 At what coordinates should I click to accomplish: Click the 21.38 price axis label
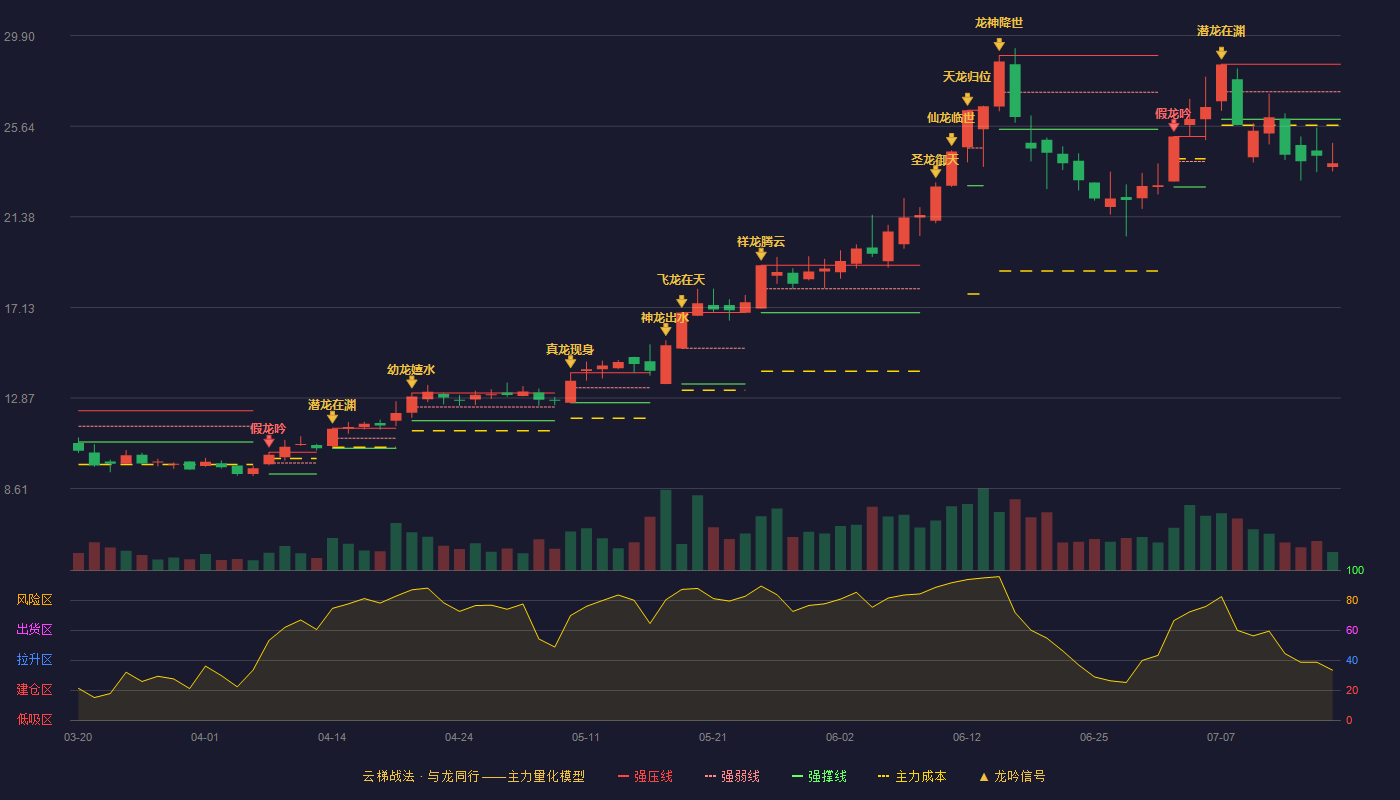19,218
